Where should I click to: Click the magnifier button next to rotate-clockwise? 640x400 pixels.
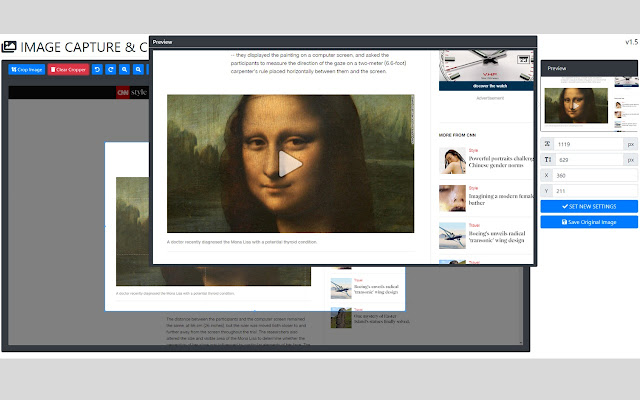pyautogui.click(x=124, y=69)
